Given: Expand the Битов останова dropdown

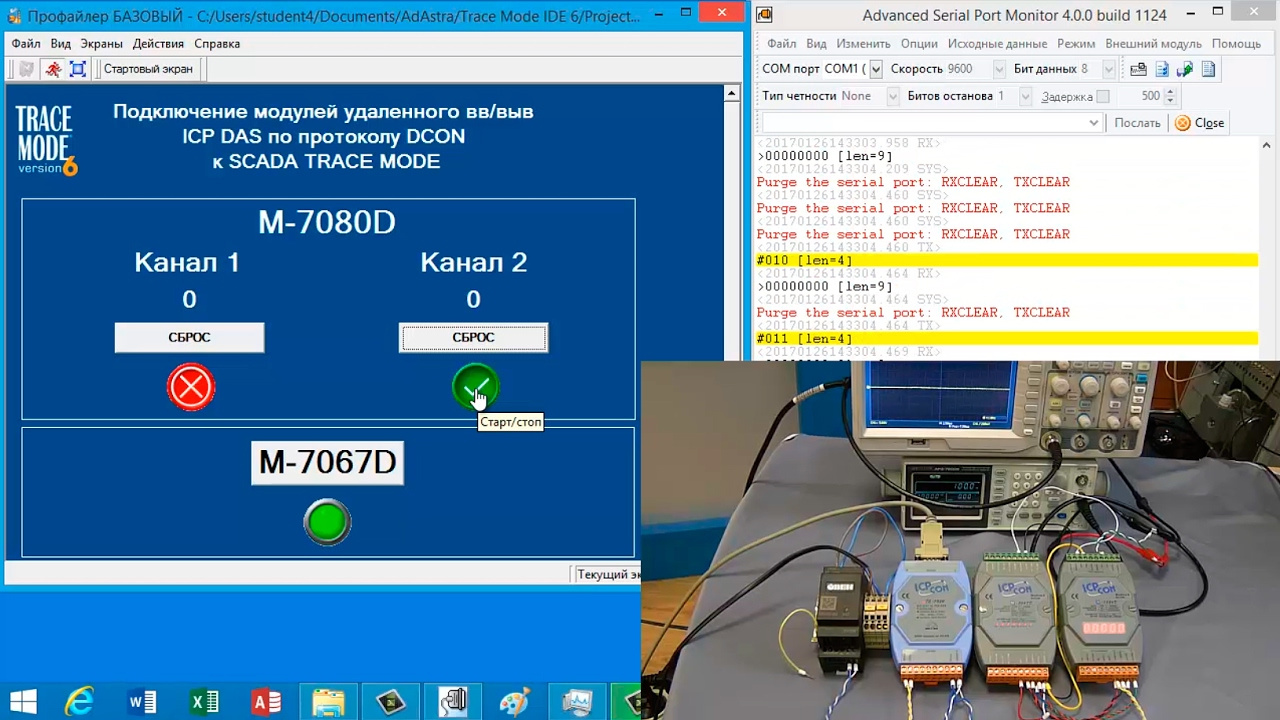Looking at the screenshot, I should point(1025,96).
